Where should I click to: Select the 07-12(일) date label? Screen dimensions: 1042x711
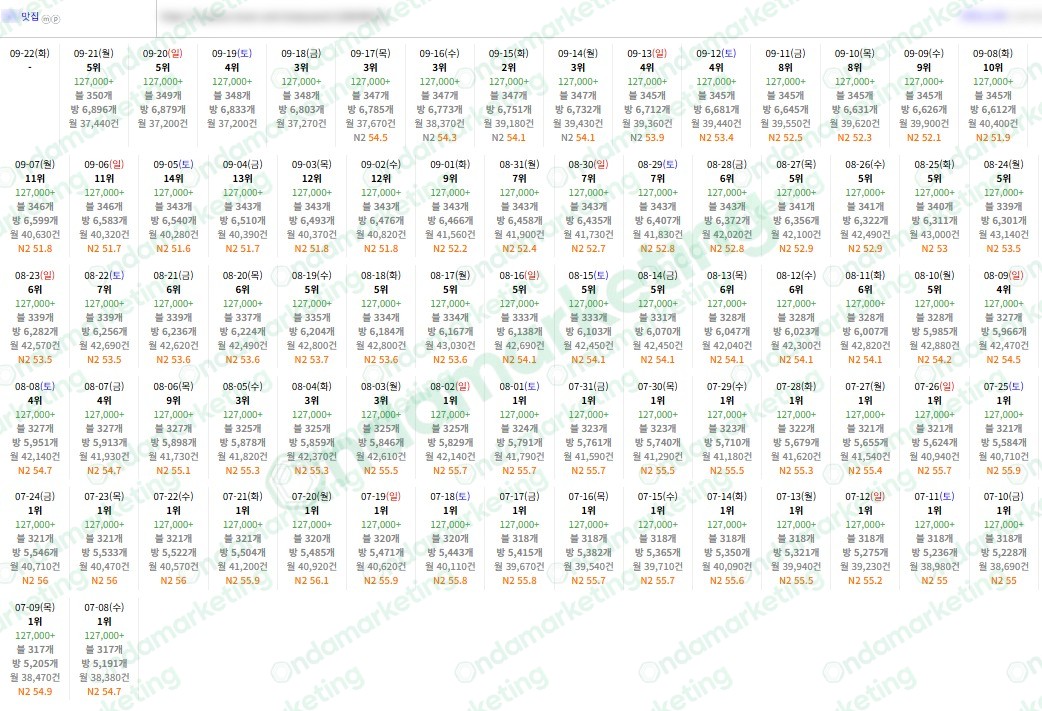point(865,496)
